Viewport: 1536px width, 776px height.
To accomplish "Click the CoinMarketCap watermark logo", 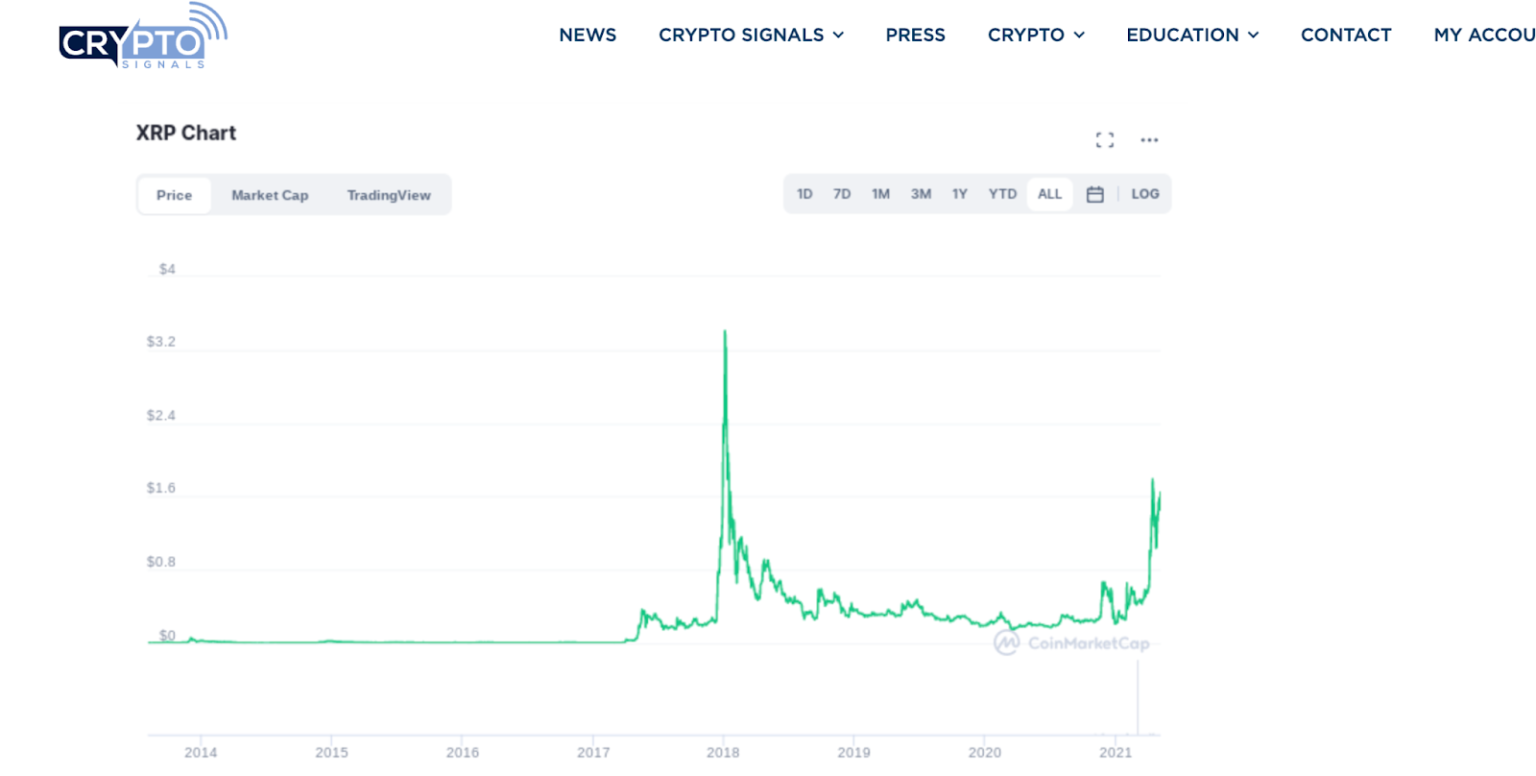I will click(1072, 643).
